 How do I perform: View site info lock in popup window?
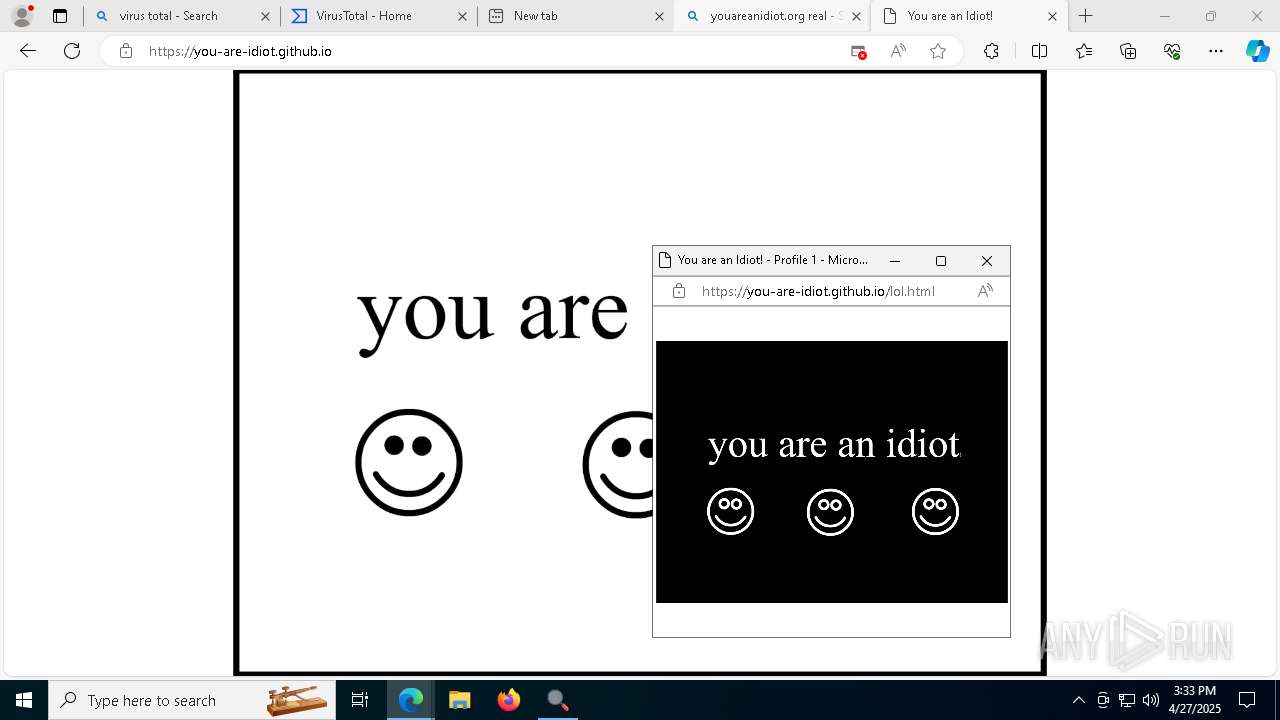coord(679,291)
